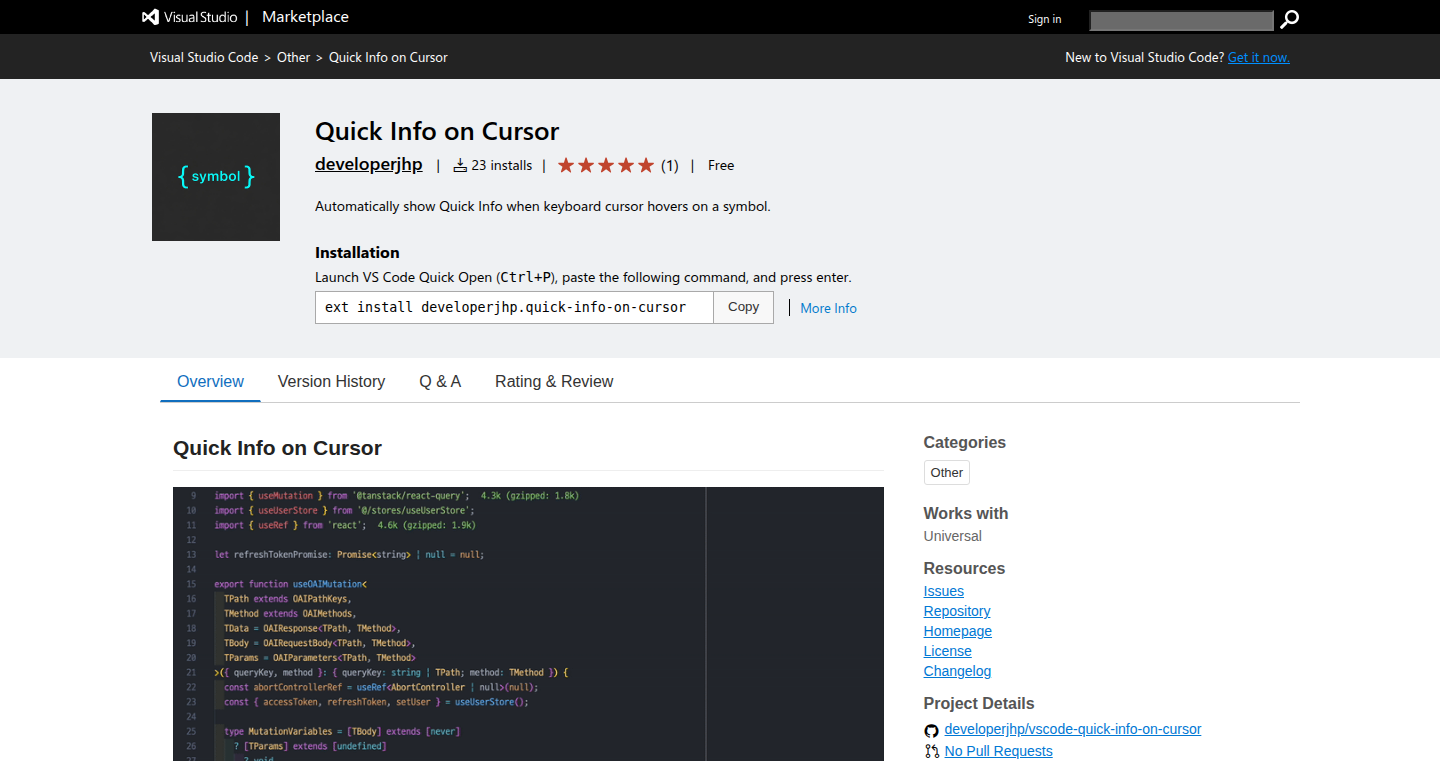Focus the Marketplace search box
1440x761 pixels.
tap(1181, 20)
